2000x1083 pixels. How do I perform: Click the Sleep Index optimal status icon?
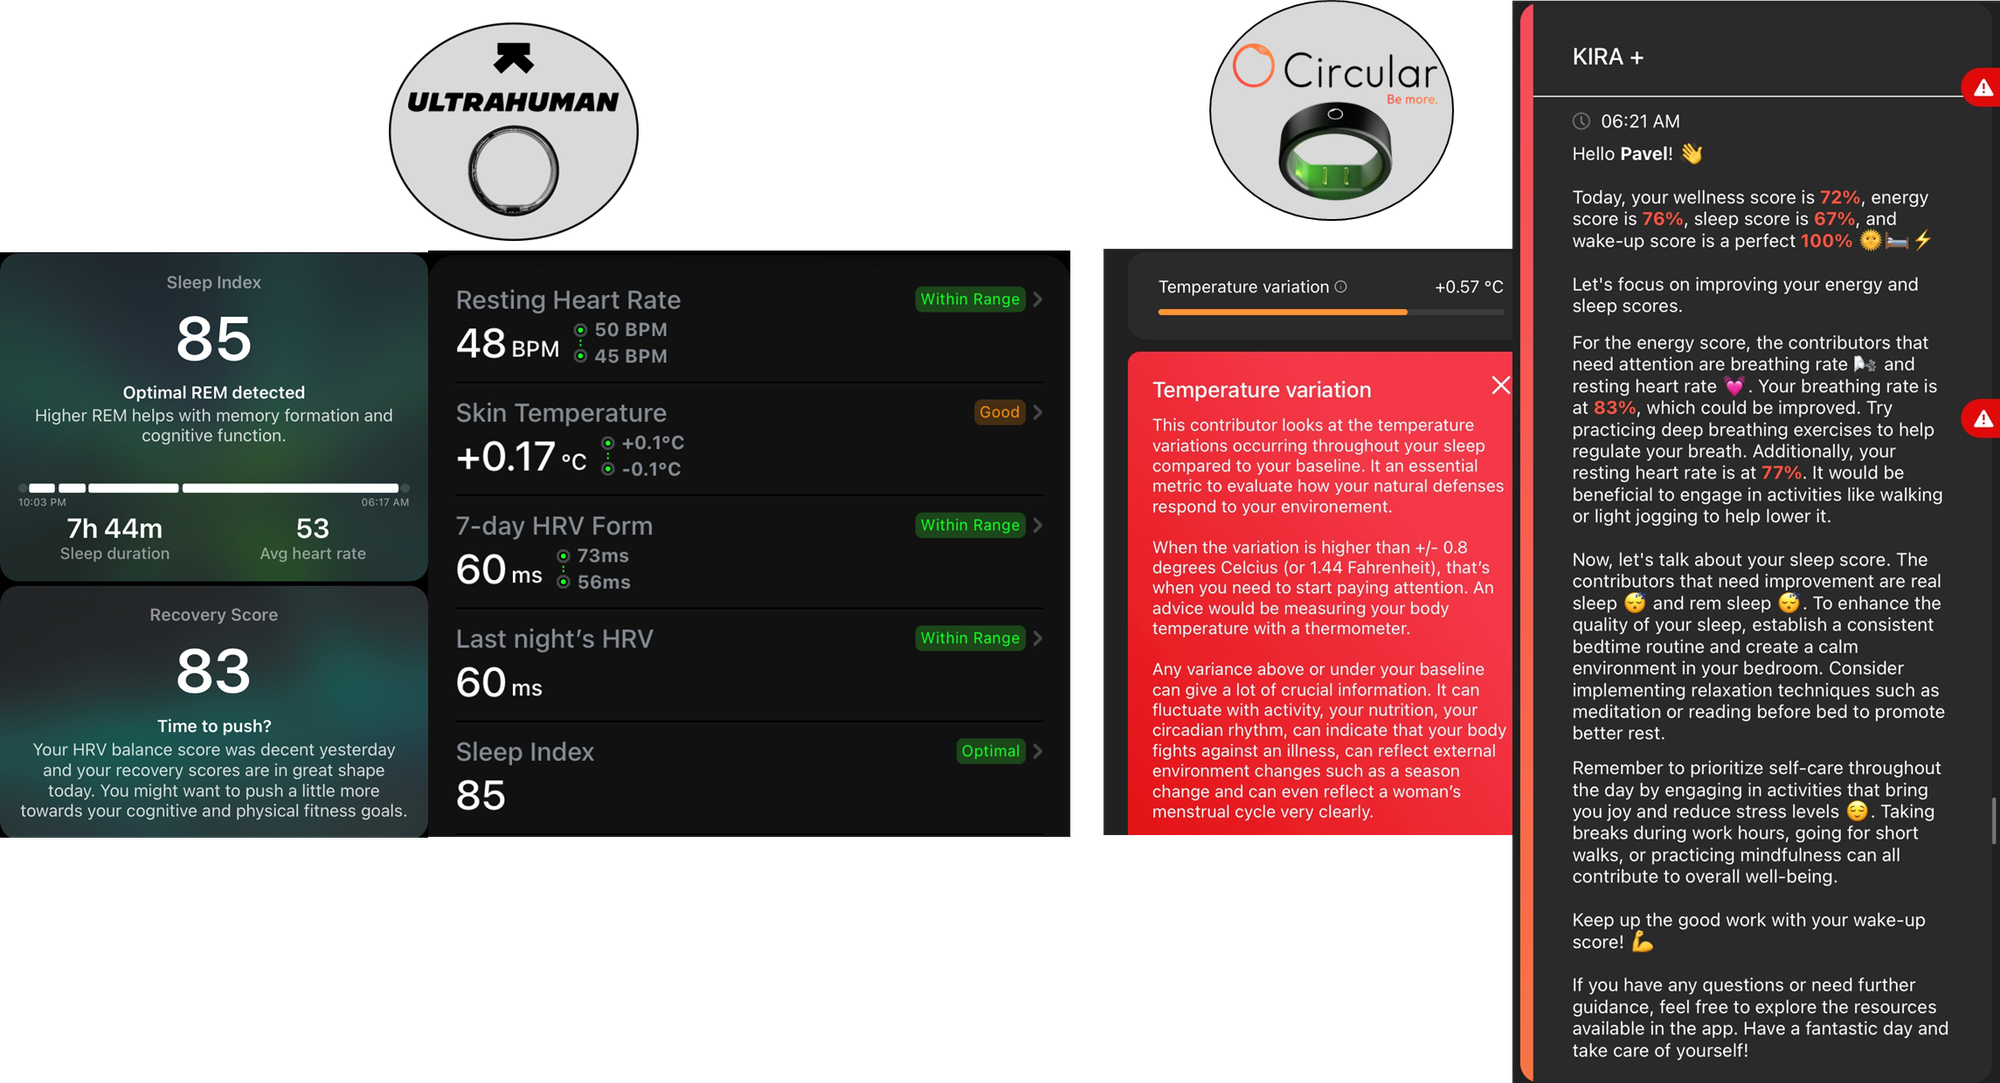(x=991, y=750)
